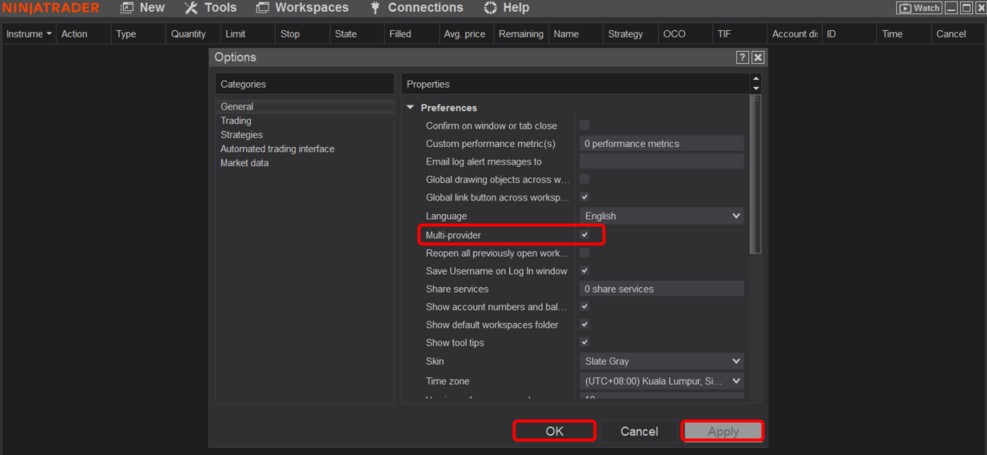Select the General category
Screen dimensions: 987x455
tap(305, 107)
